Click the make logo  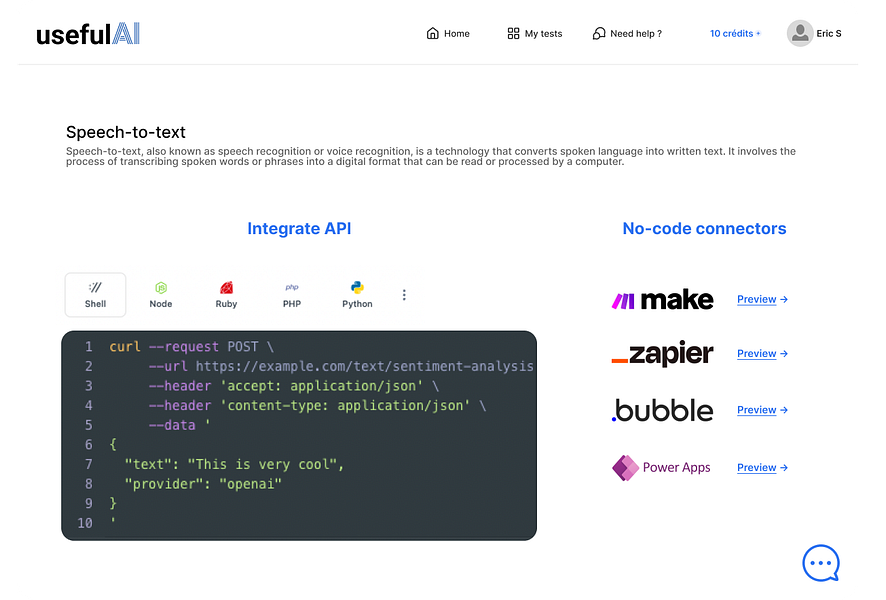point(662,299)
